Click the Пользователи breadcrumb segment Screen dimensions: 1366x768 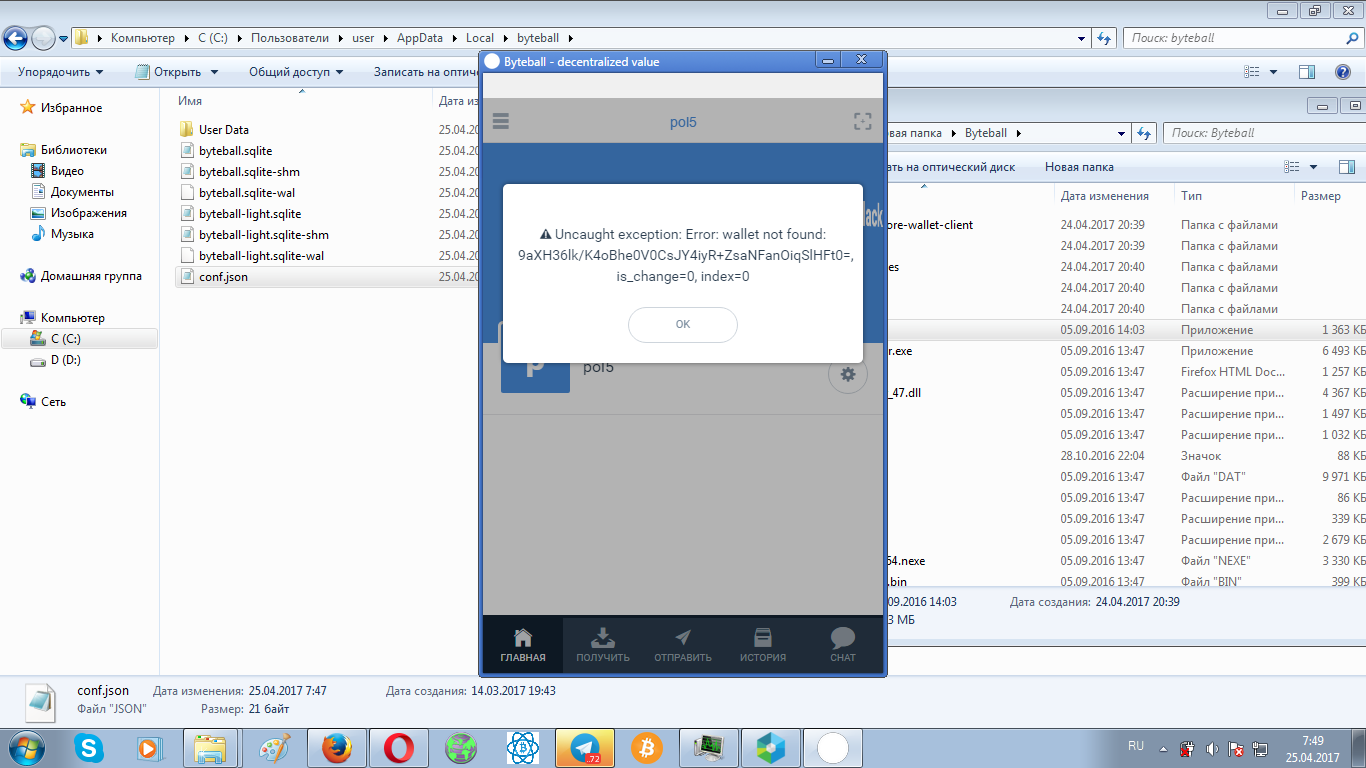[x=290, y=38]
